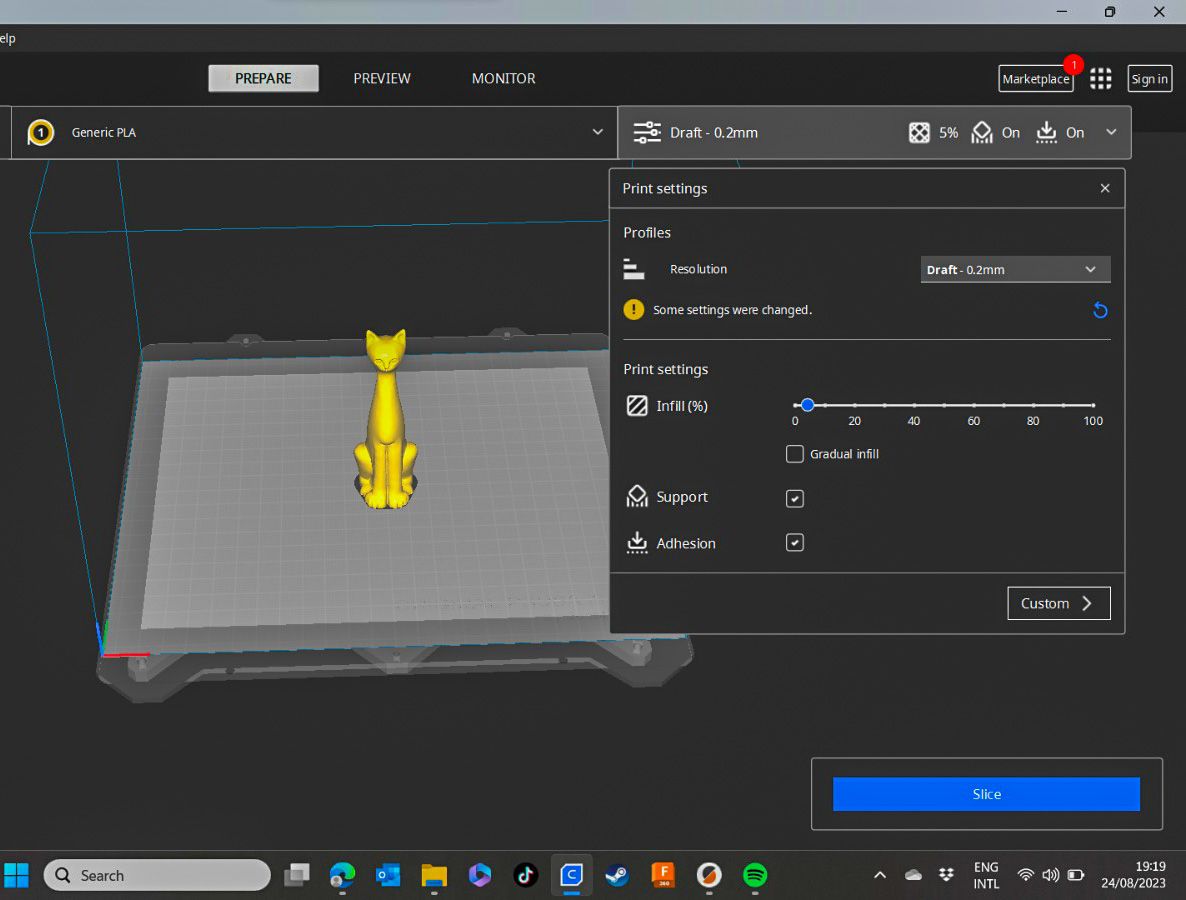Collapse the print settings summary chevron
This screenshot has height=900, width=1186.
(x=1111, y=132)
